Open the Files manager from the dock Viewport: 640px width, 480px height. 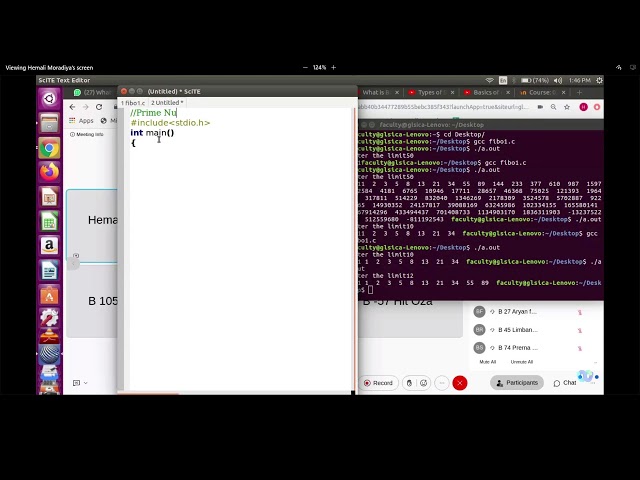(49, 124)
